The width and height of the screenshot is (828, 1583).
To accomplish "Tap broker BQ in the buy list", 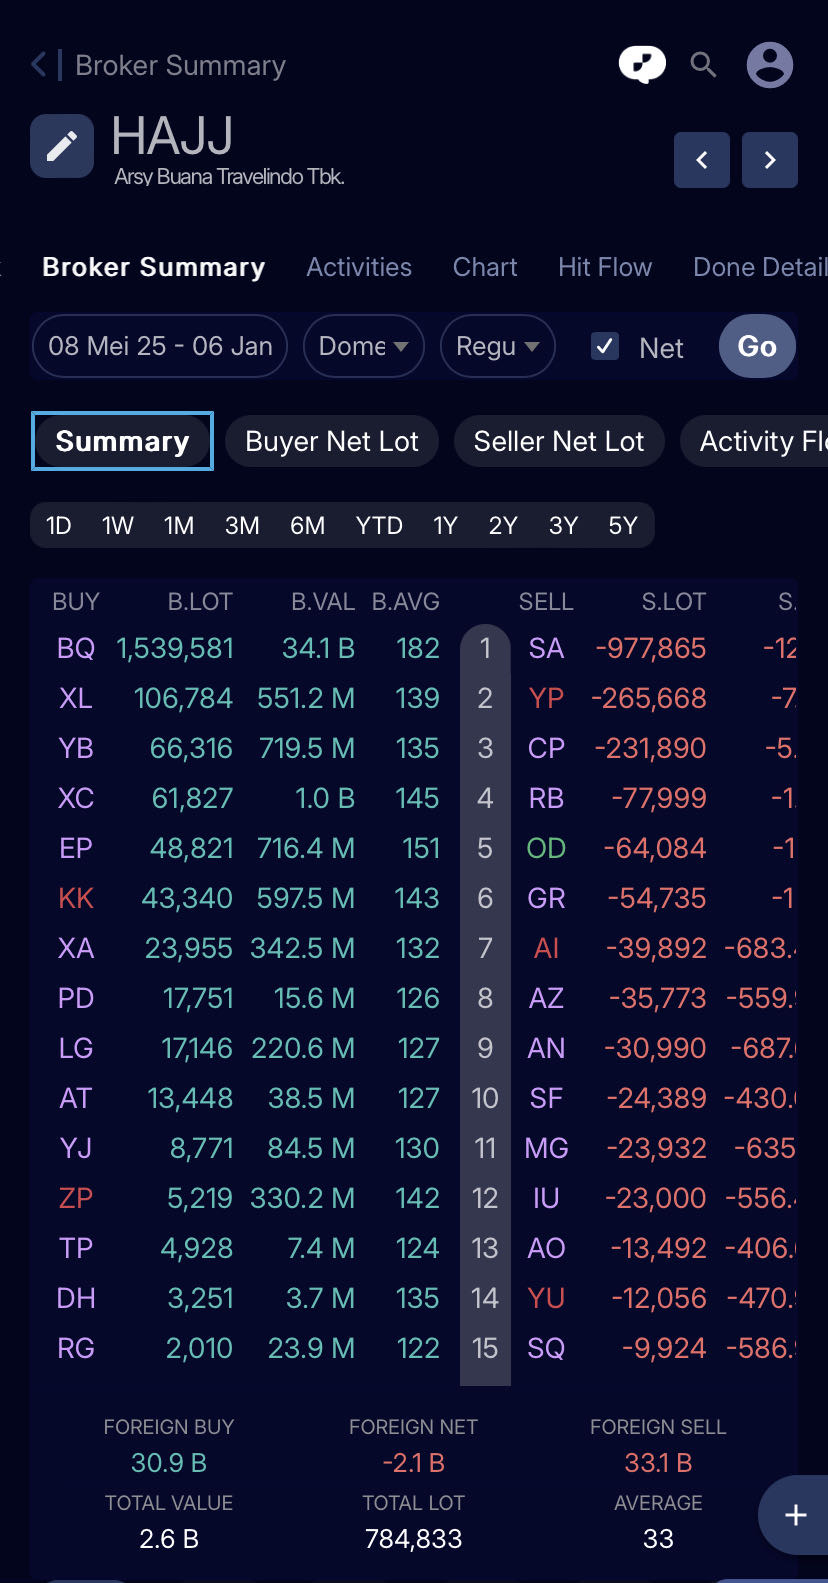I will click(x=76, y=649).
